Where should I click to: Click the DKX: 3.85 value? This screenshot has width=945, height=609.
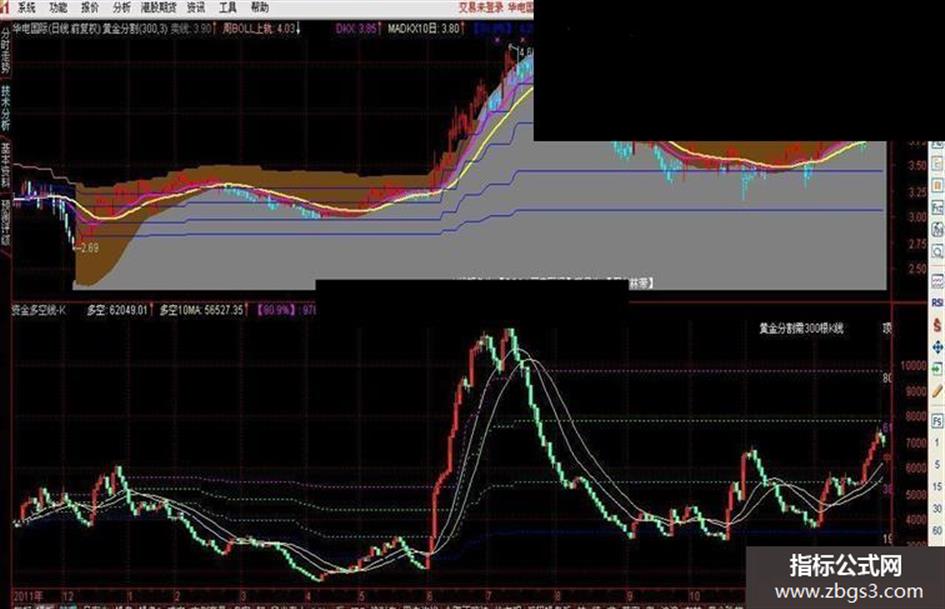tap(357, 28)
